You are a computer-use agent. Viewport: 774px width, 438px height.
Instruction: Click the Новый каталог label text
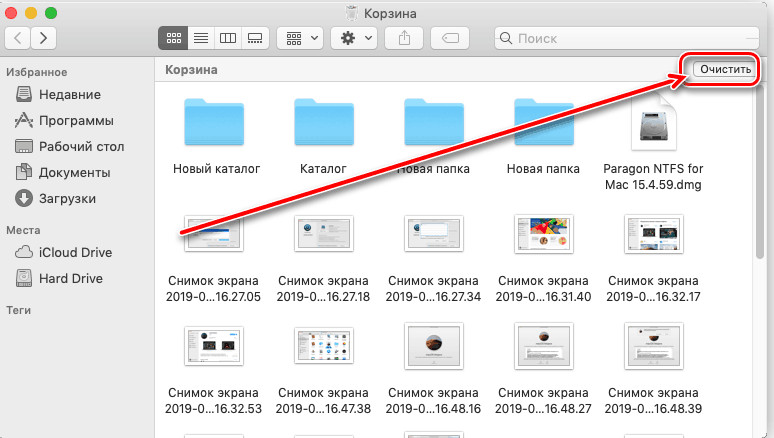[x=216, y=169]
